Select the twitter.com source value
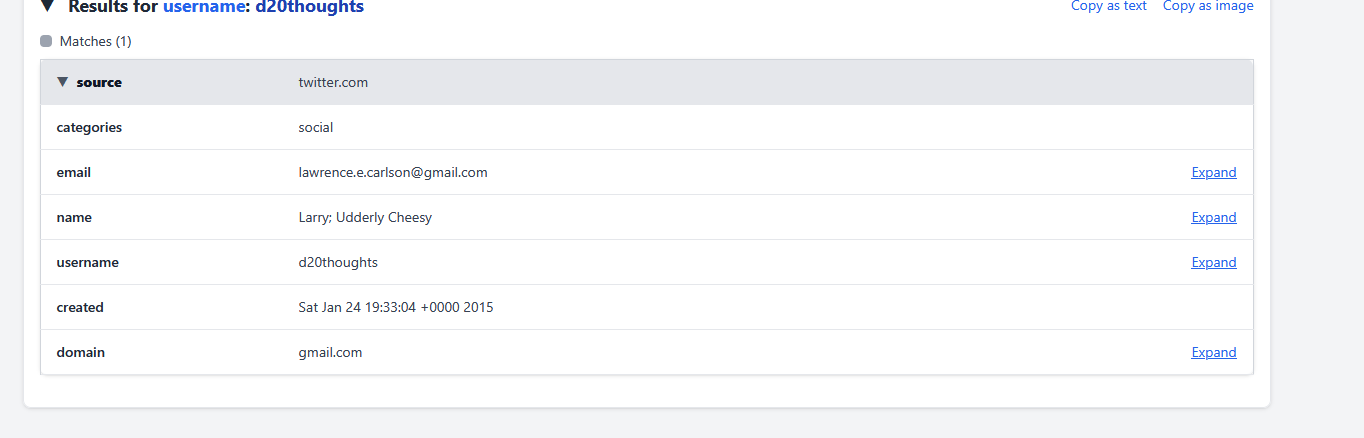The image size is (1364, 438). pyautogui.click(x=333, y=82)
